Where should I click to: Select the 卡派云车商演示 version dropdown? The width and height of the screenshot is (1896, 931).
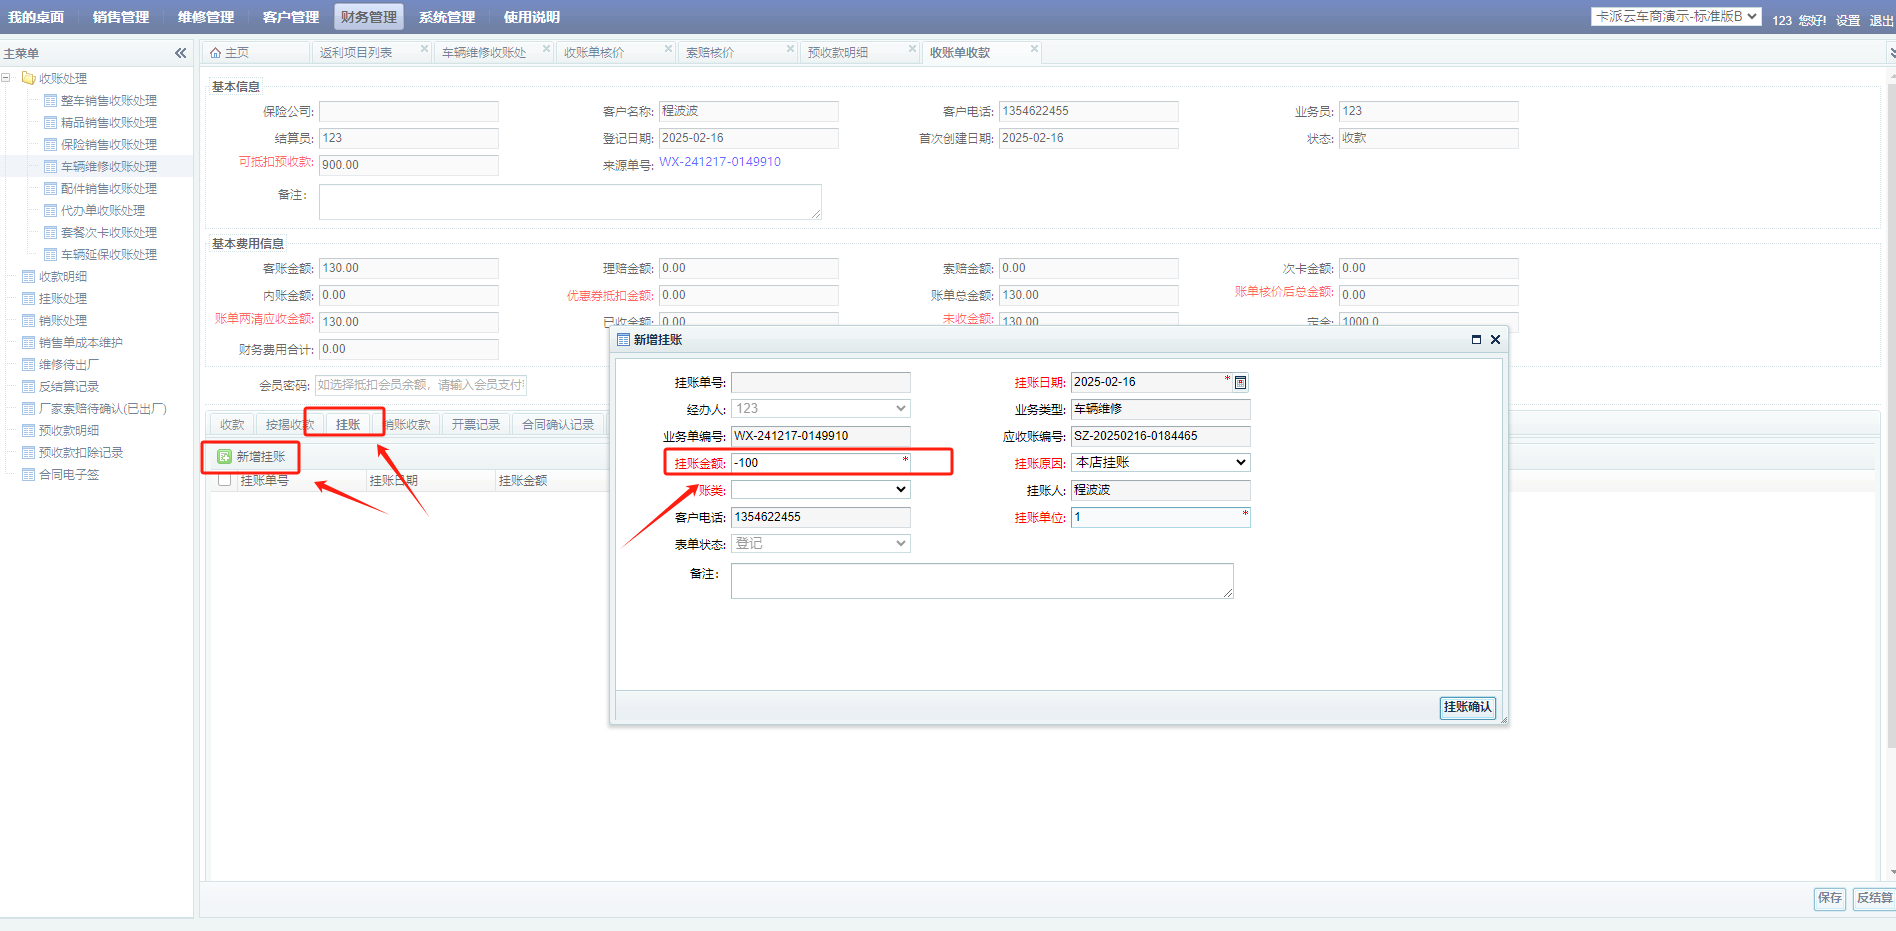tap(1675, 17)
